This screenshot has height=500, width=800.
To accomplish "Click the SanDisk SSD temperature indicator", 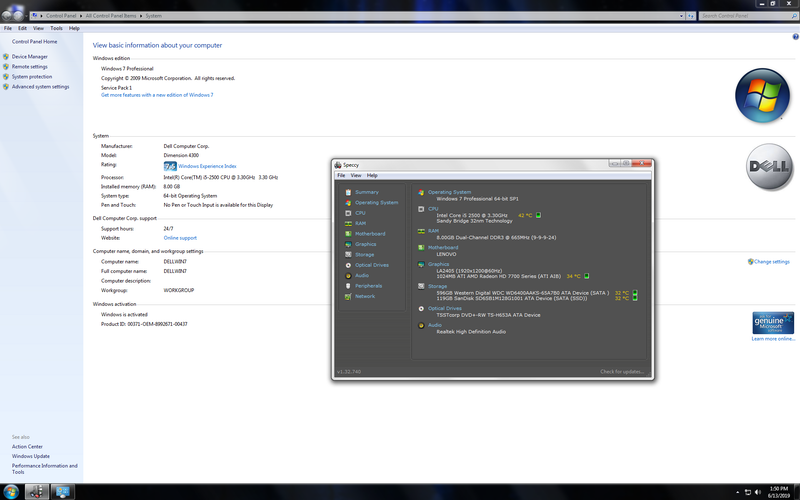I will 635,298.
